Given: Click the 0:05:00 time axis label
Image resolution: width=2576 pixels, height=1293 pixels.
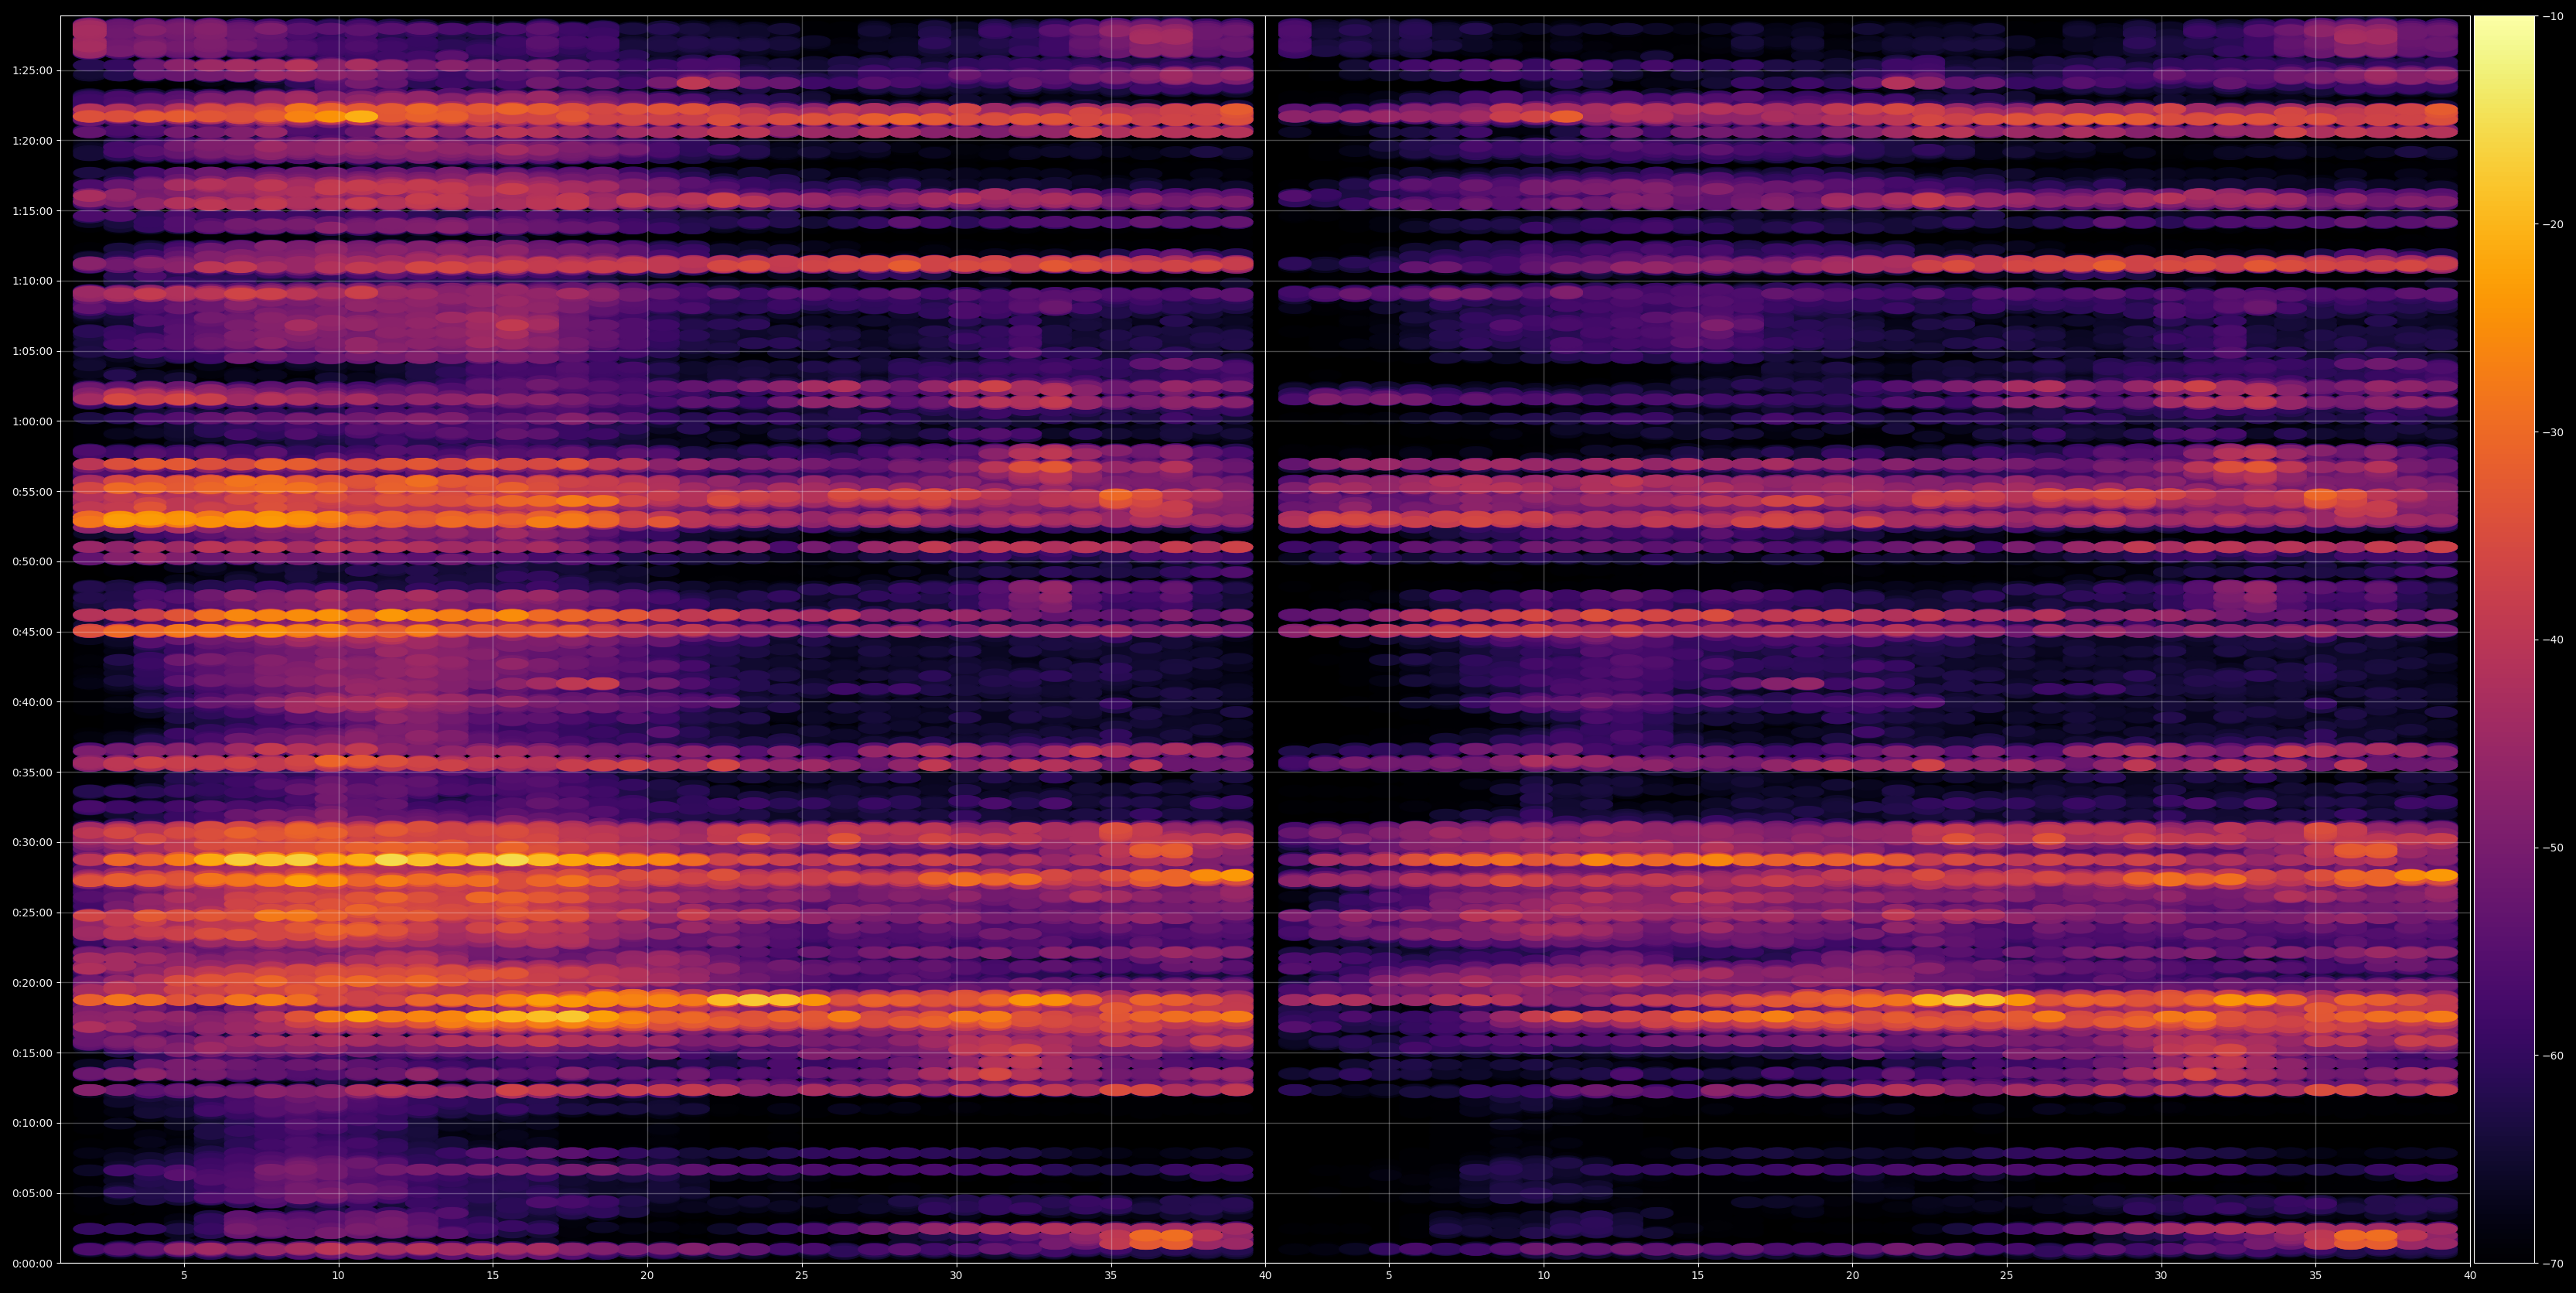Looking at the screenshot, I should (32, 1193).
